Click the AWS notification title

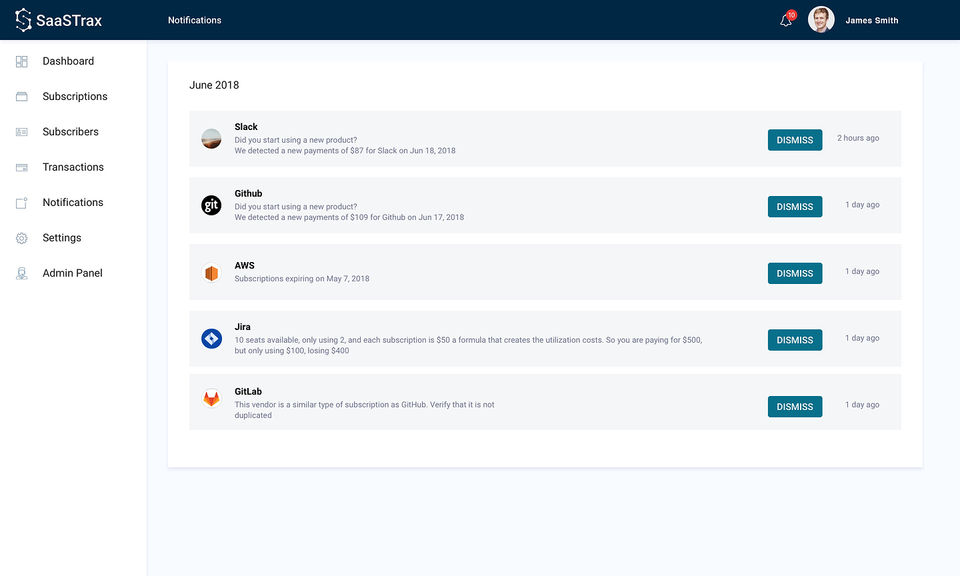[x=244, y=266]
